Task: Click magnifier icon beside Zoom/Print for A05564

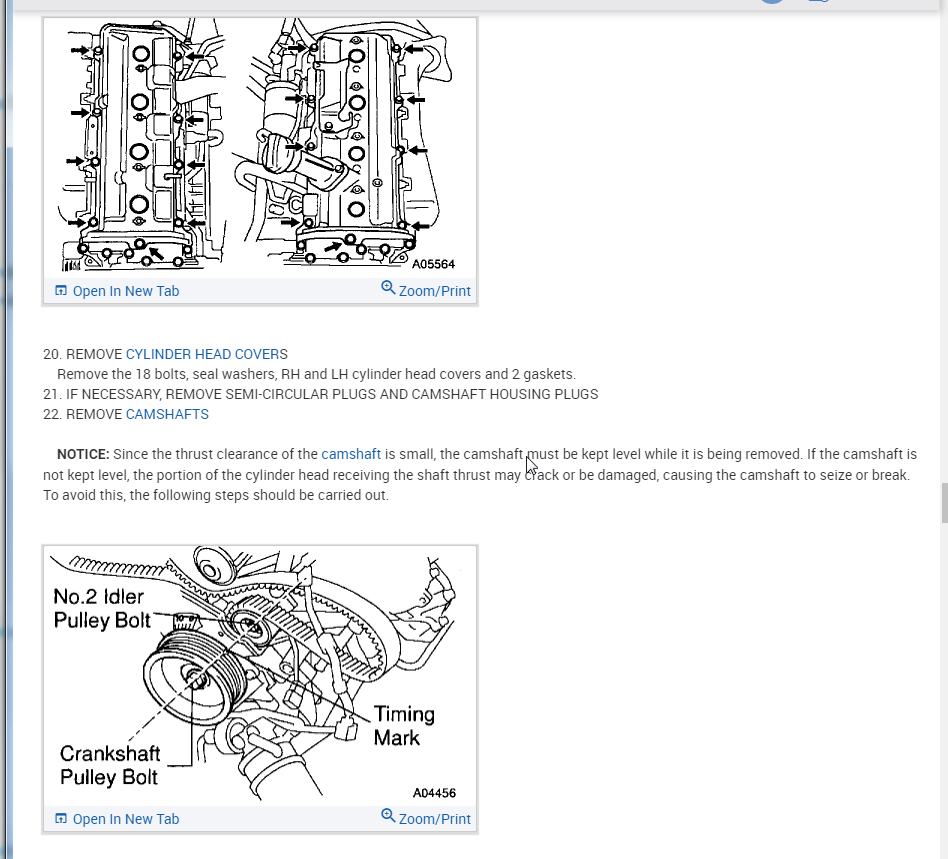Action: (x=388, y=288)
